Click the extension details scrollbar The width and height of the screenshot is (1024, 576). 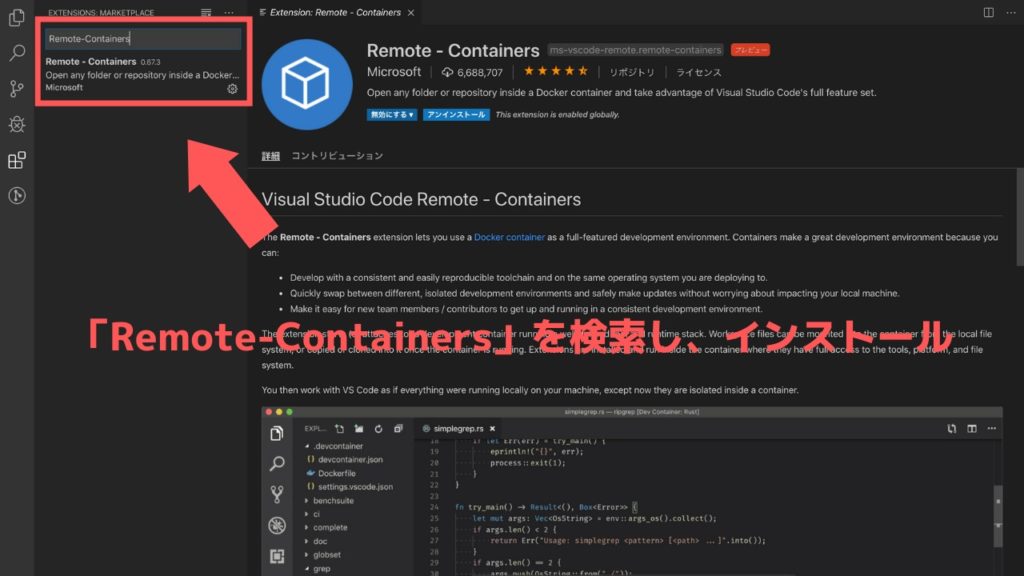[x=1020, y=216]
